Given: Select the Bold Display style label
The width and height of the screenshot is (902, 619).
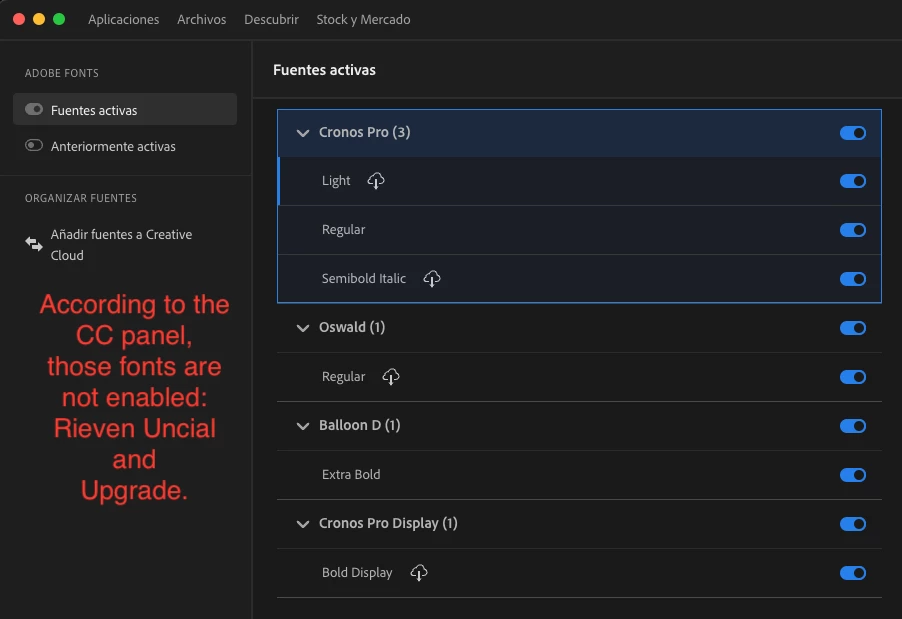Looking at the screenshot, I should pos(357,572).
